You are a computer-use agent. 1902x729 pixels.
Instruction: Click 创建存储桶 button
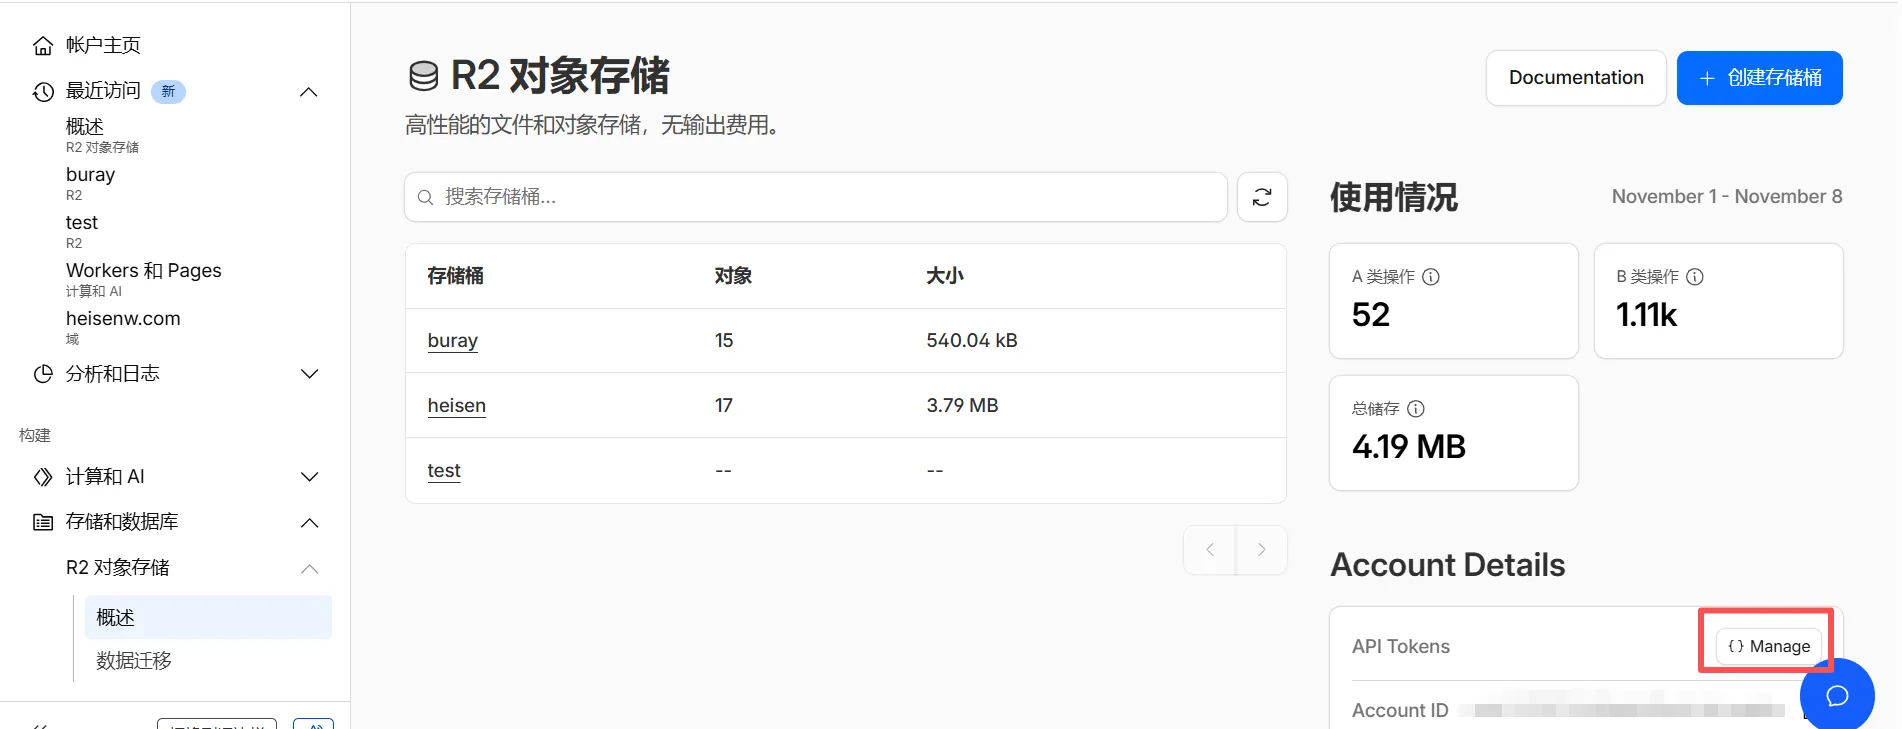pos(1760,78)
